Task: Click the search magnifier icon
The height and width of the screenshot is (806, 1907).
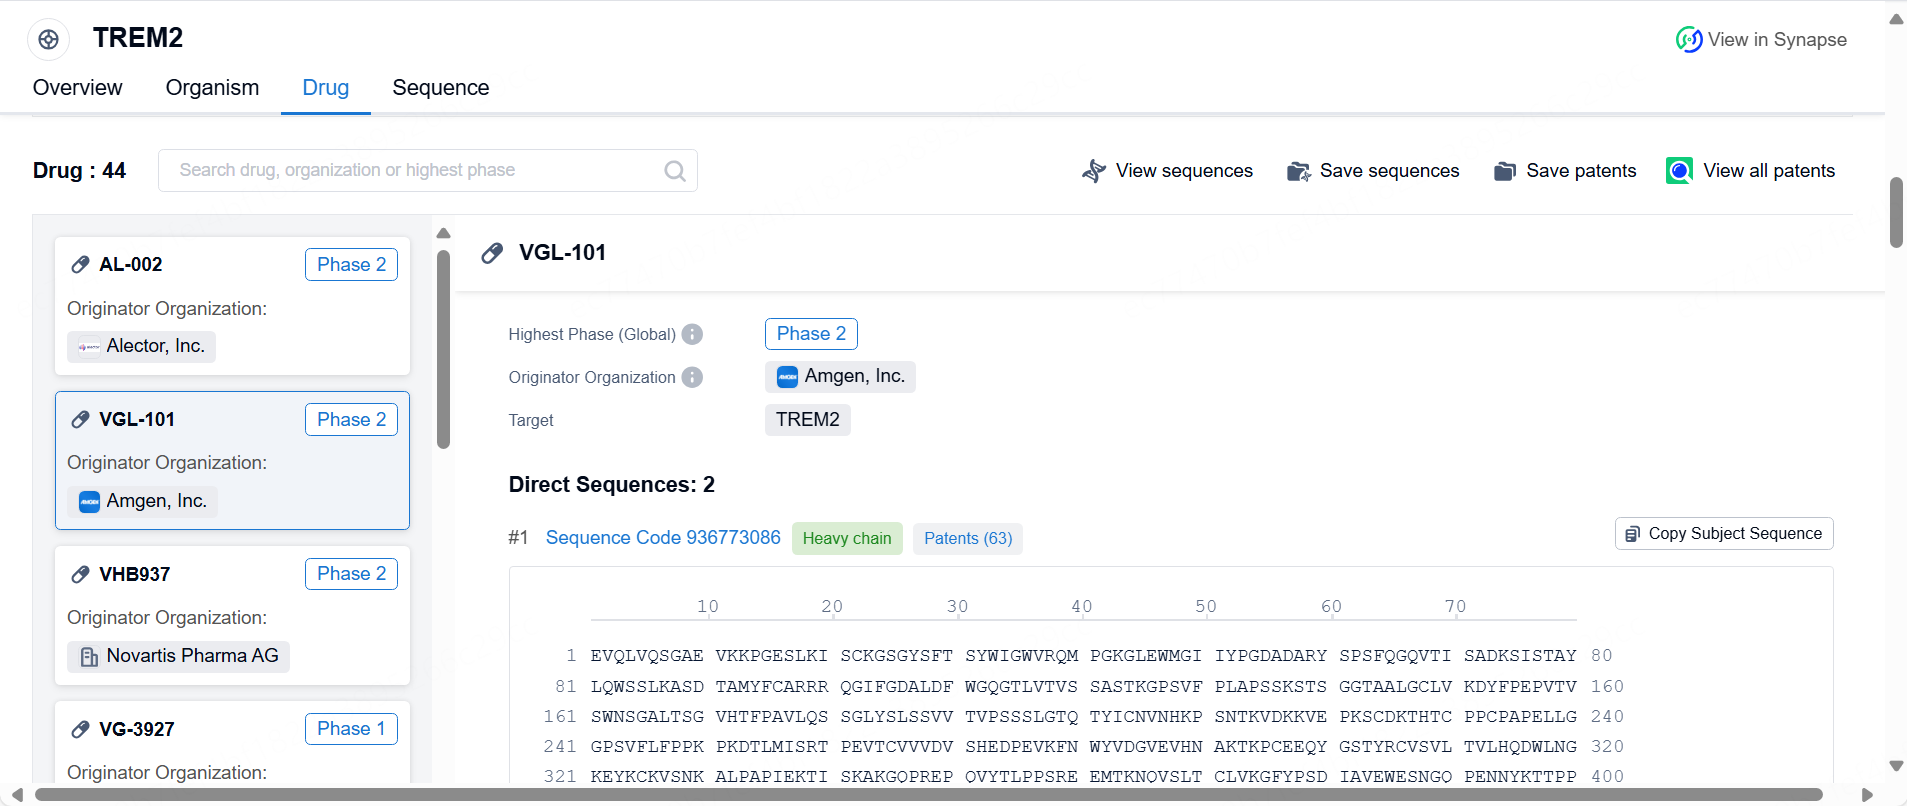Action: 674,171
